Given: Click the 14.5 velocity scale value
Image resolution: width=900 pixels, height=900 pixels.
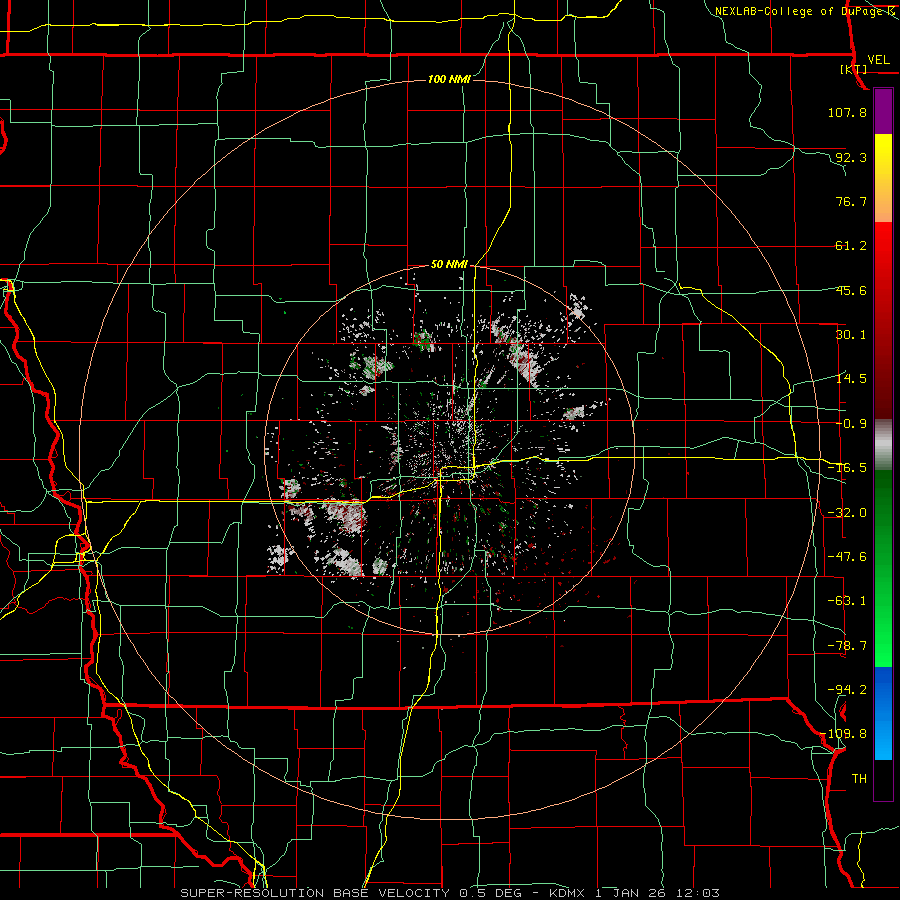Looking at the screenshot, I should coord(851,379).
